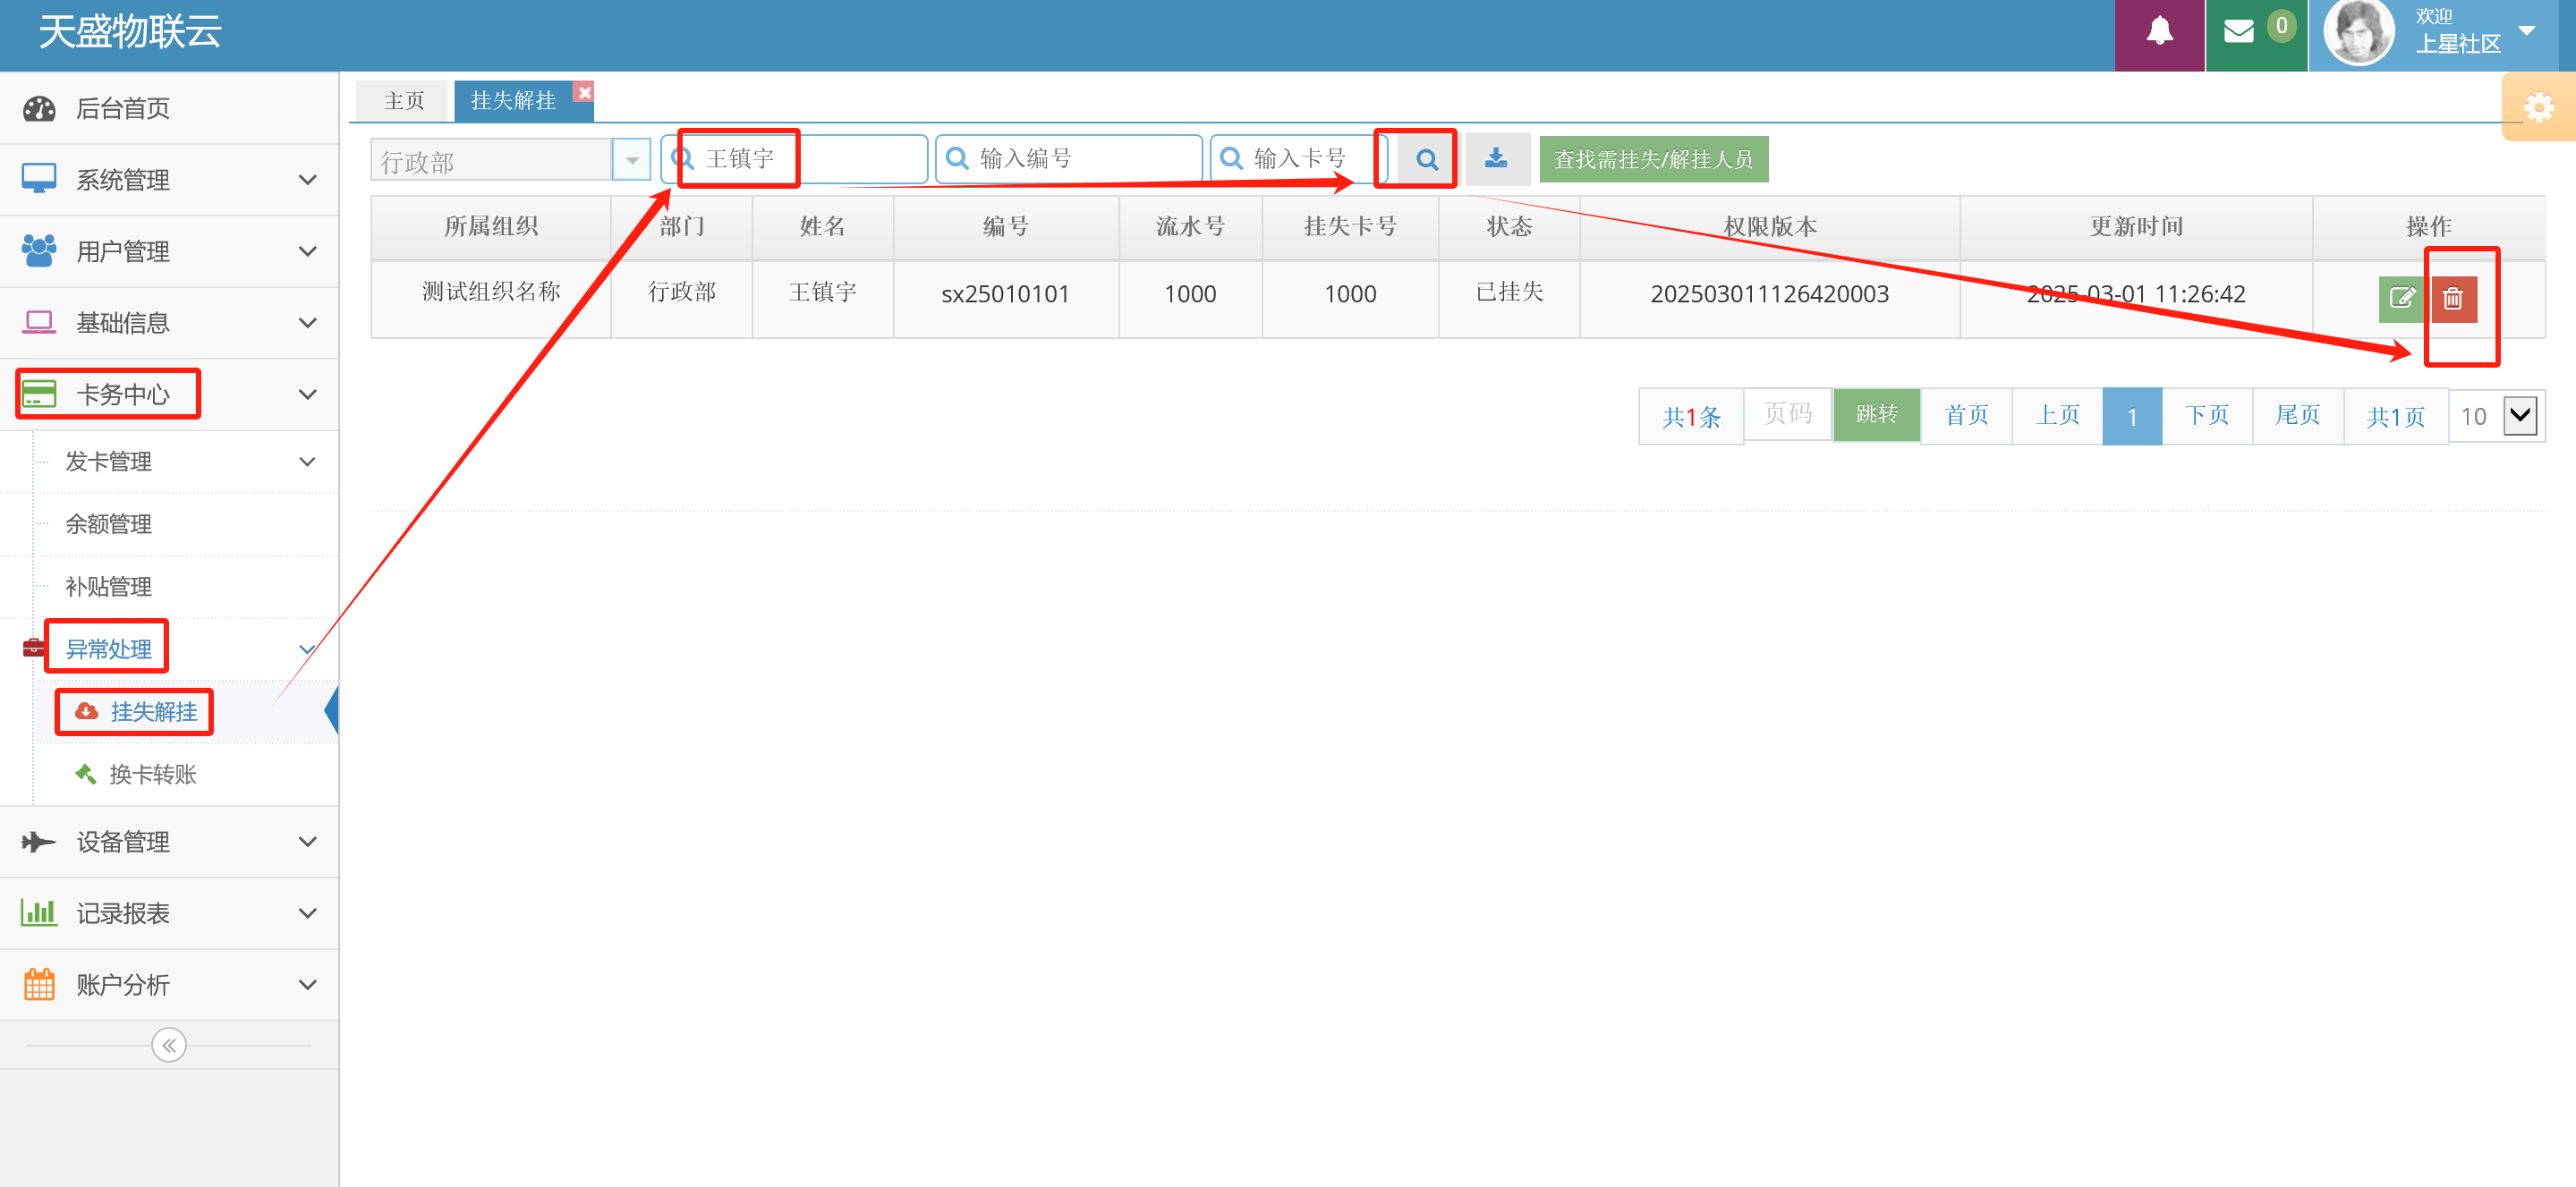Open 补贴管理 page
Image resolution: width=2576 pixels, height=1187 pixels.
point(109,587)
